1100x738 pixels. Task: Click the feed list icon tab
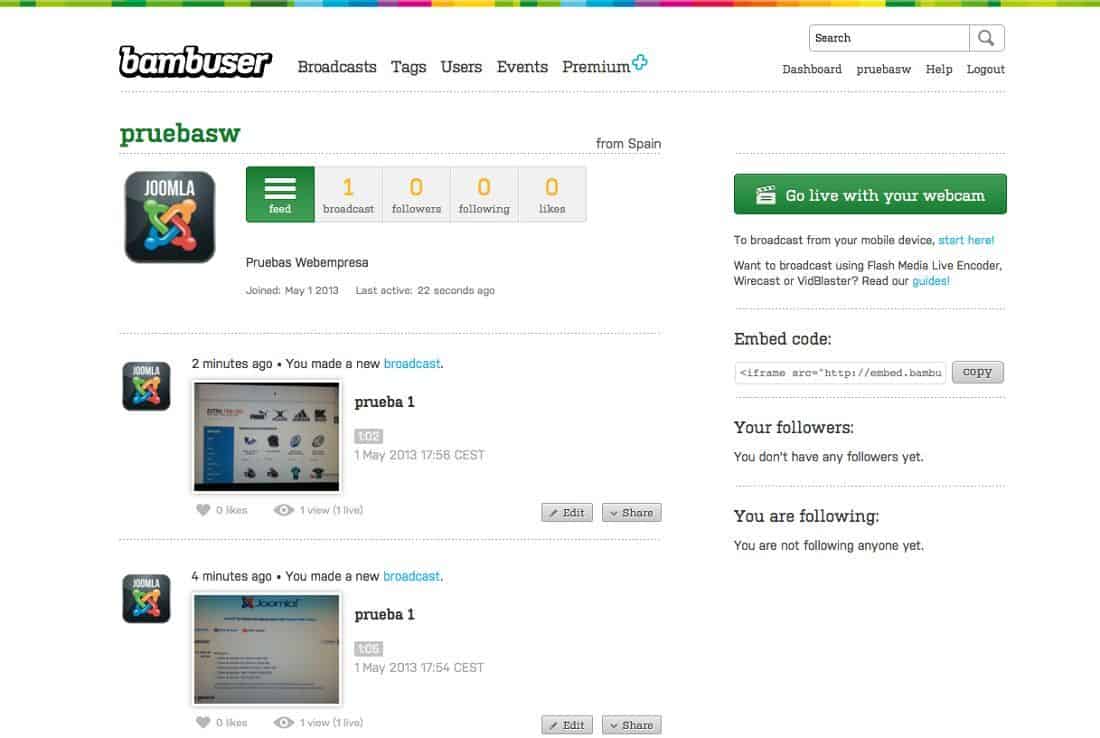280,194
